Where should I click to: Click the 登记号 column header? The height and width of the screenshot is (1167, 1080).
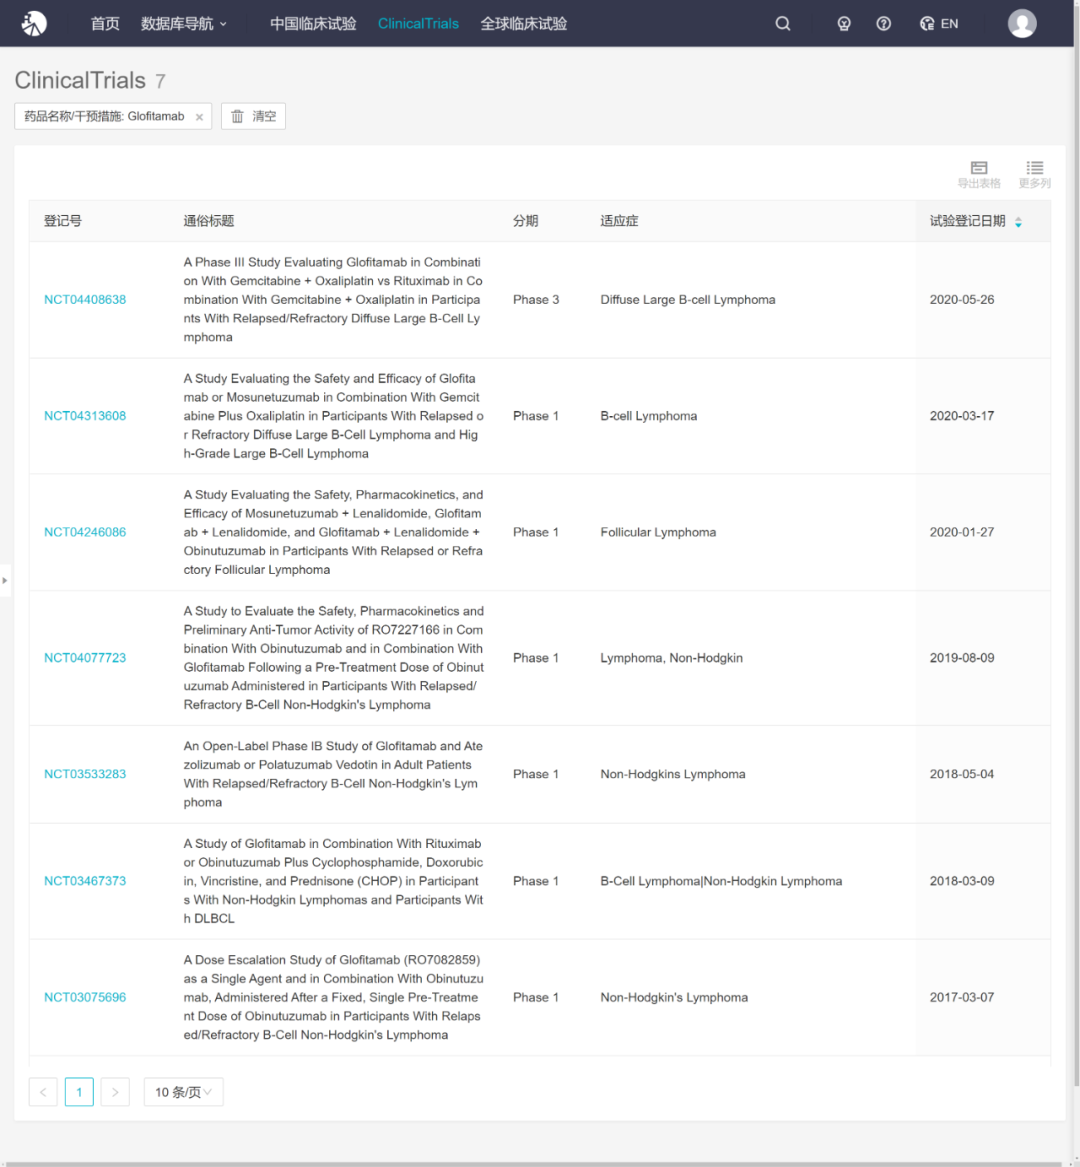pos(63,221)
